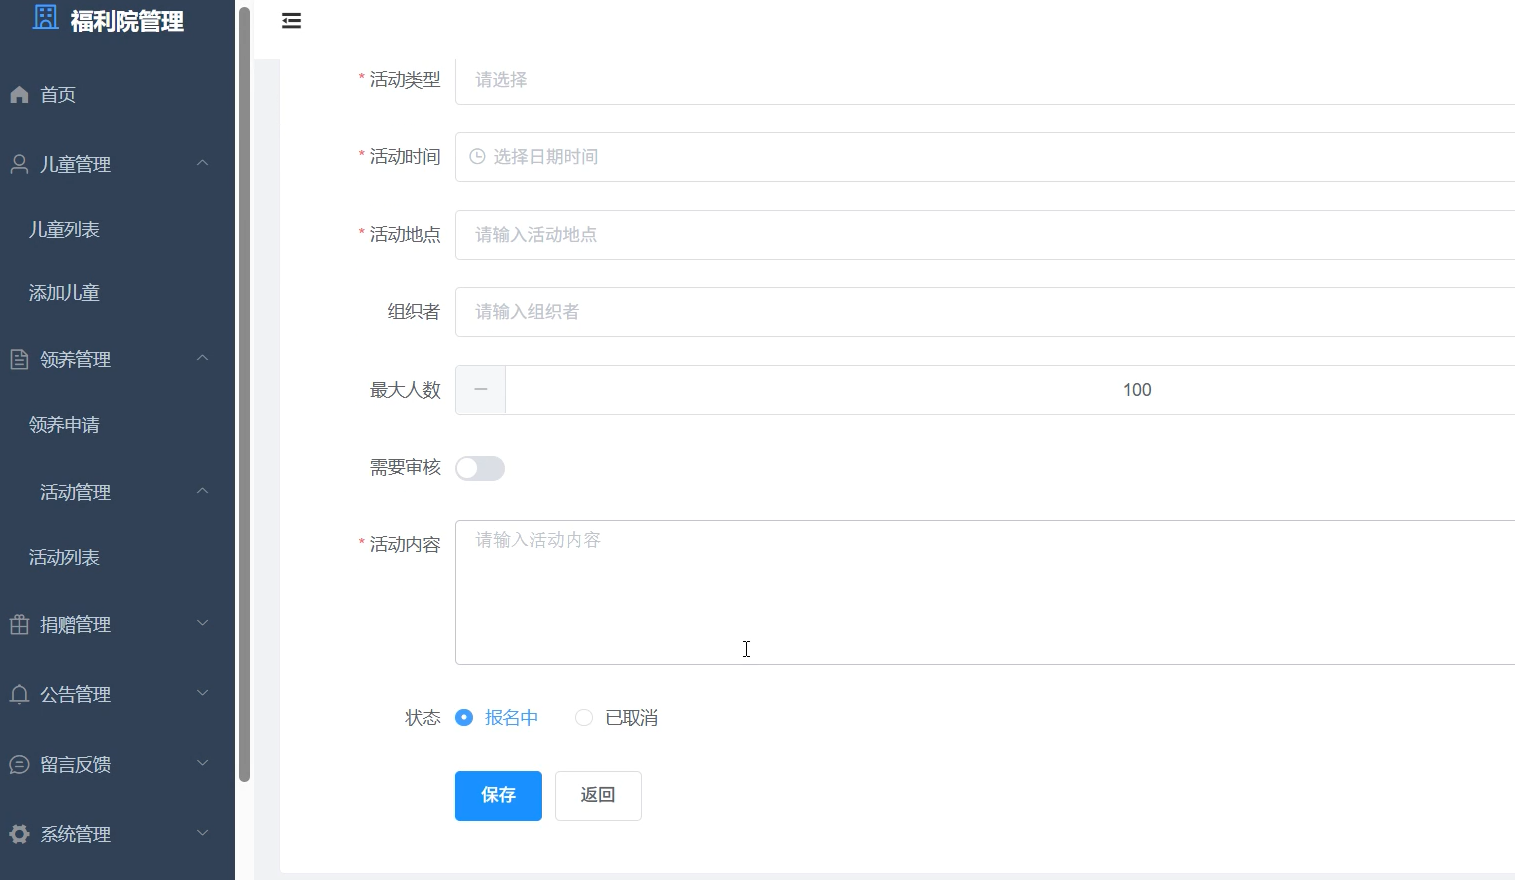Expand the 系统管理 menu chevron

202,832
